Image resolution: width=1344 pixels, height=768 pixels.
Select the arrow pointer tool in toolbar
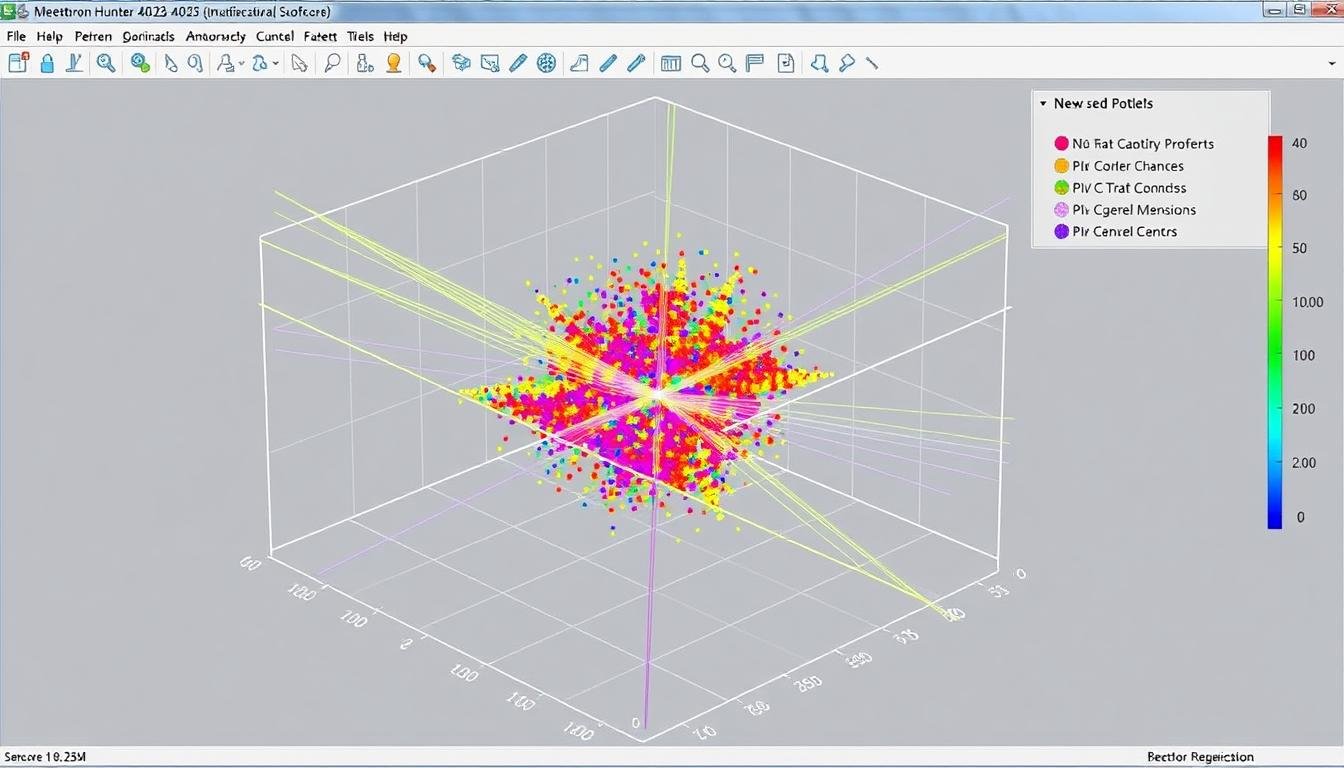click(298, 63)
